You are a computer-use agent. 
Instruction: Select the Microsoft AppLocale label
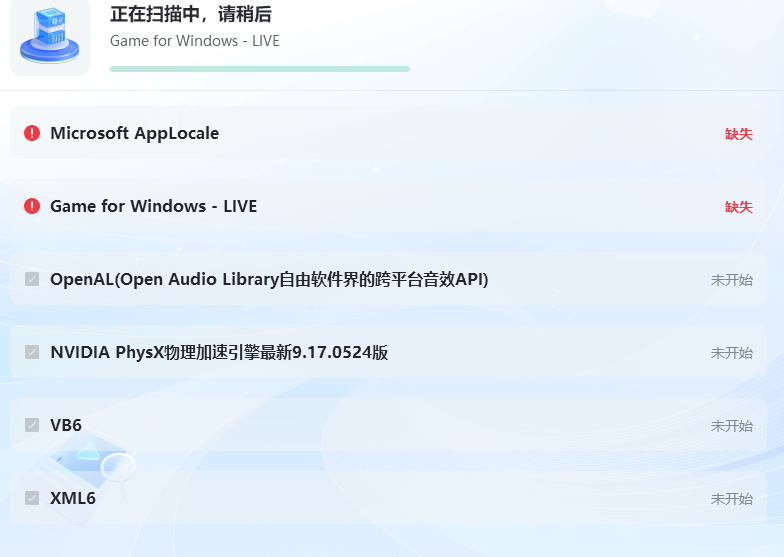coord(134,134)
